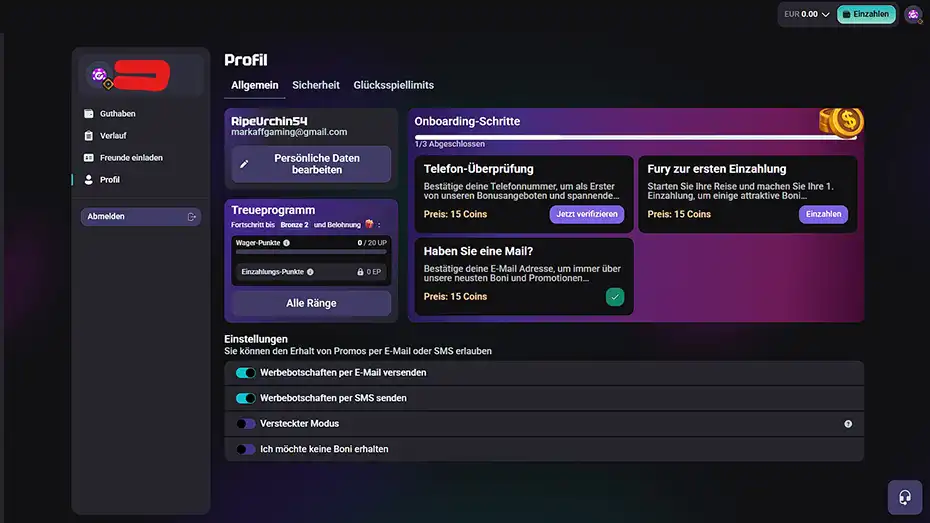The height and width of the screenshot is (523, 930).
Task: Turn off Werbebotschaften per SMS senden
Action: pyautogui.click(x=245, y=398)
